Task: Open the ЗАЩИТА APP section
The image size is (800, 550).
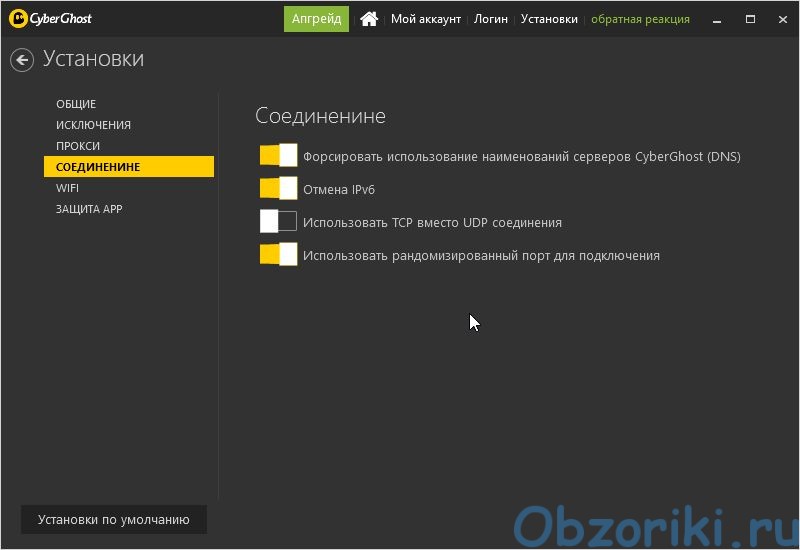Action: coord(89,209)
